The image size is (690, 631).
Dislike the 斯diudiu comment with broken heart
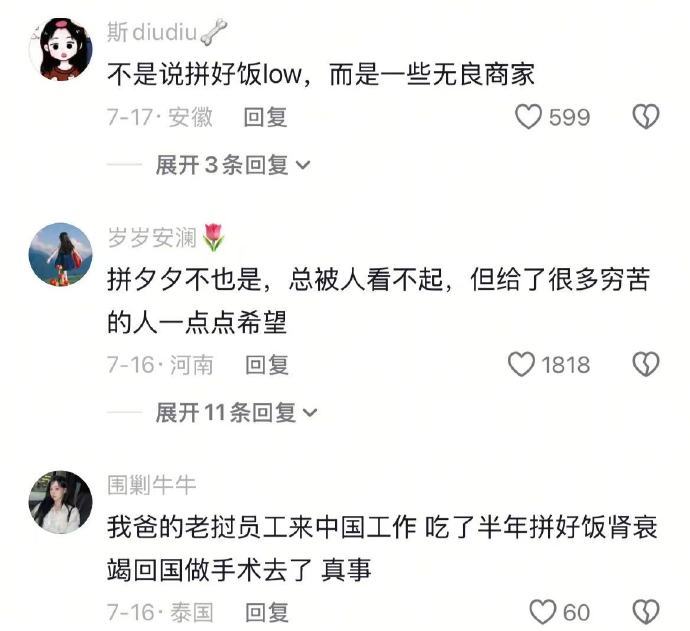tap(646, 117)
